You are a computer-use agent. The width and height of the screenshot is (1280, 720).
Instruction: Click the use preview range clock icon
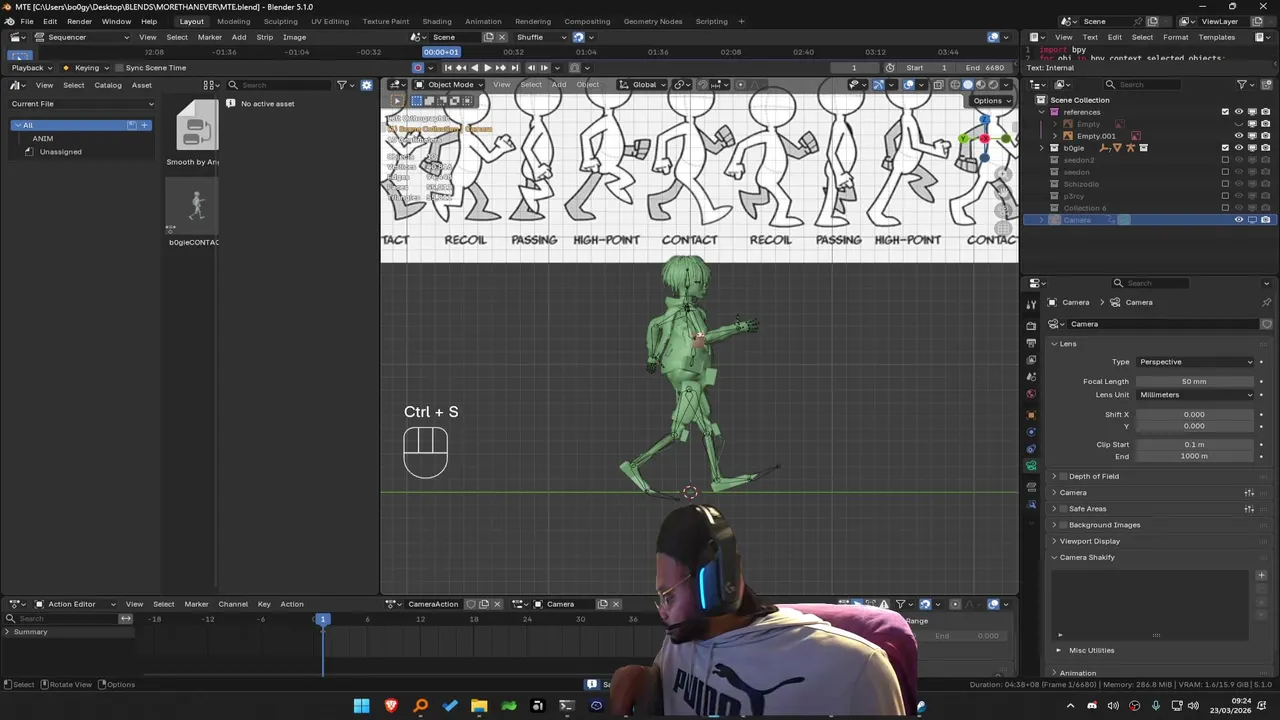pyautogui.click(x=890, y=68)
